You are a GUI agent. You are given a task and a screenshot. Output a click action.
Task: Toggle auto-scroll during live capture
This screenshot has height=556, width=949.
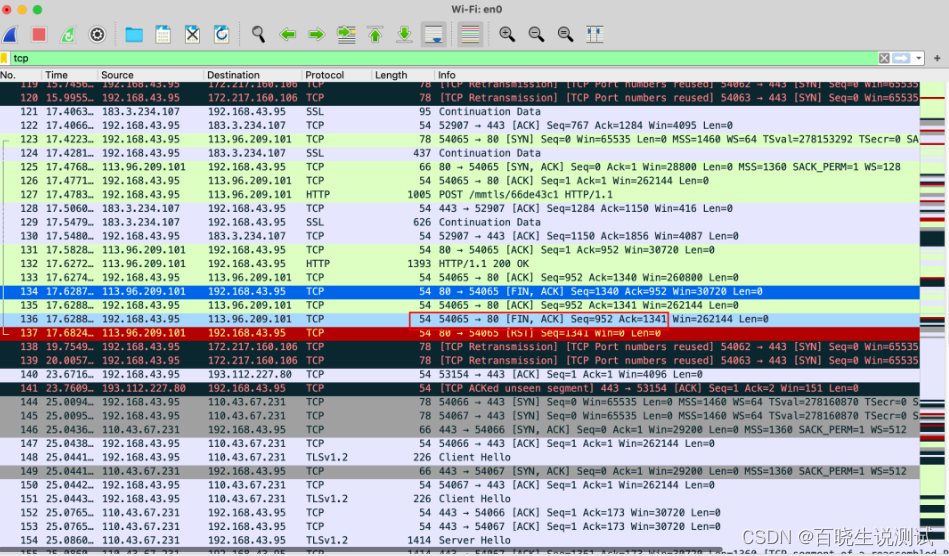click(x=433, y=34)
